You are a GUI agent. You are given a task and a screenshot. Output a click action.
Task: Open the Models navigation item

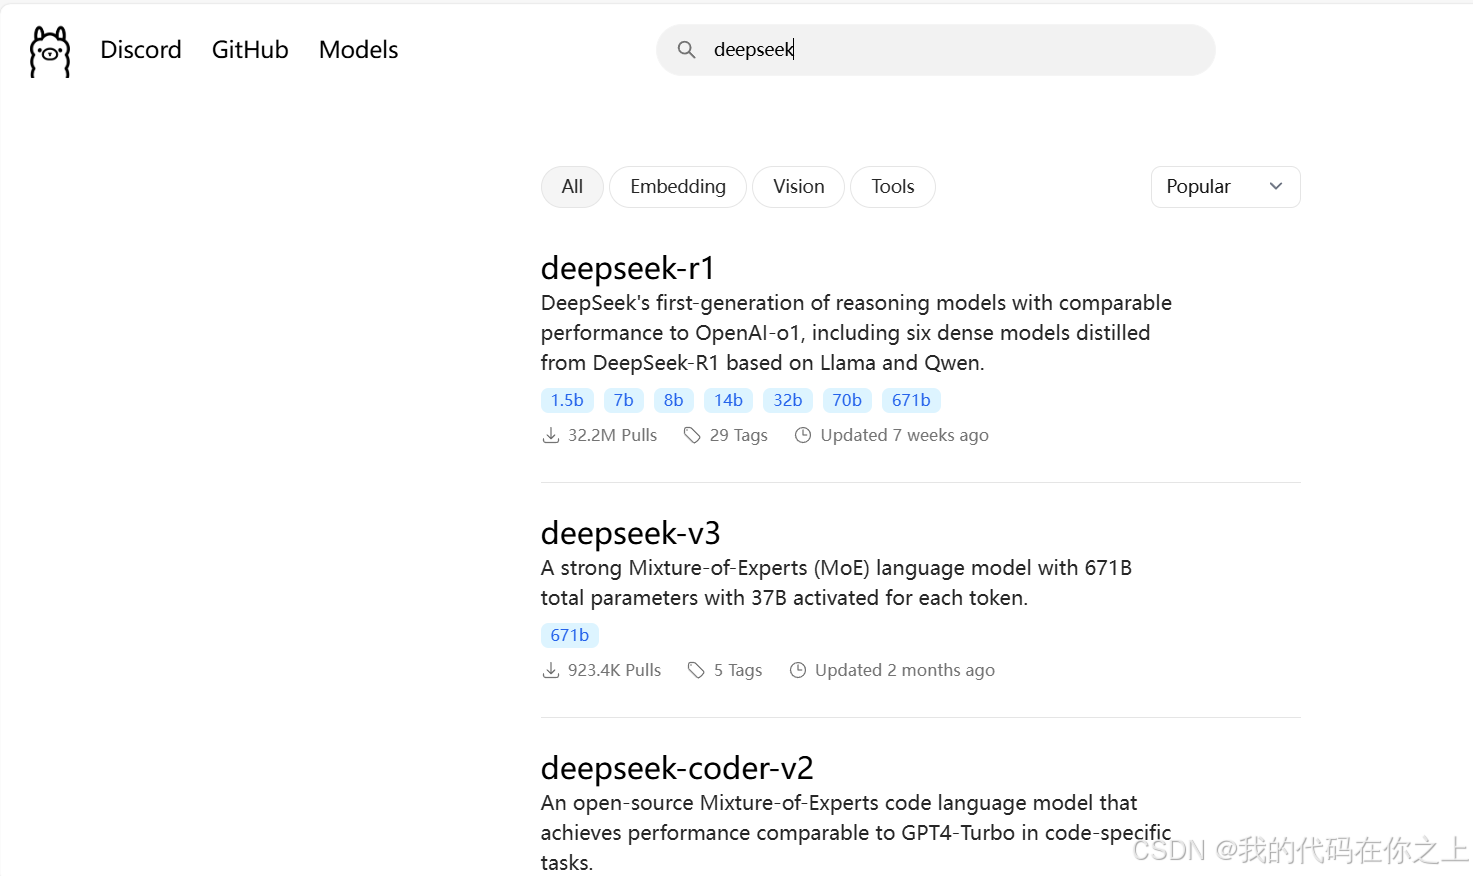pyautogui.click(x=357, y=49)
